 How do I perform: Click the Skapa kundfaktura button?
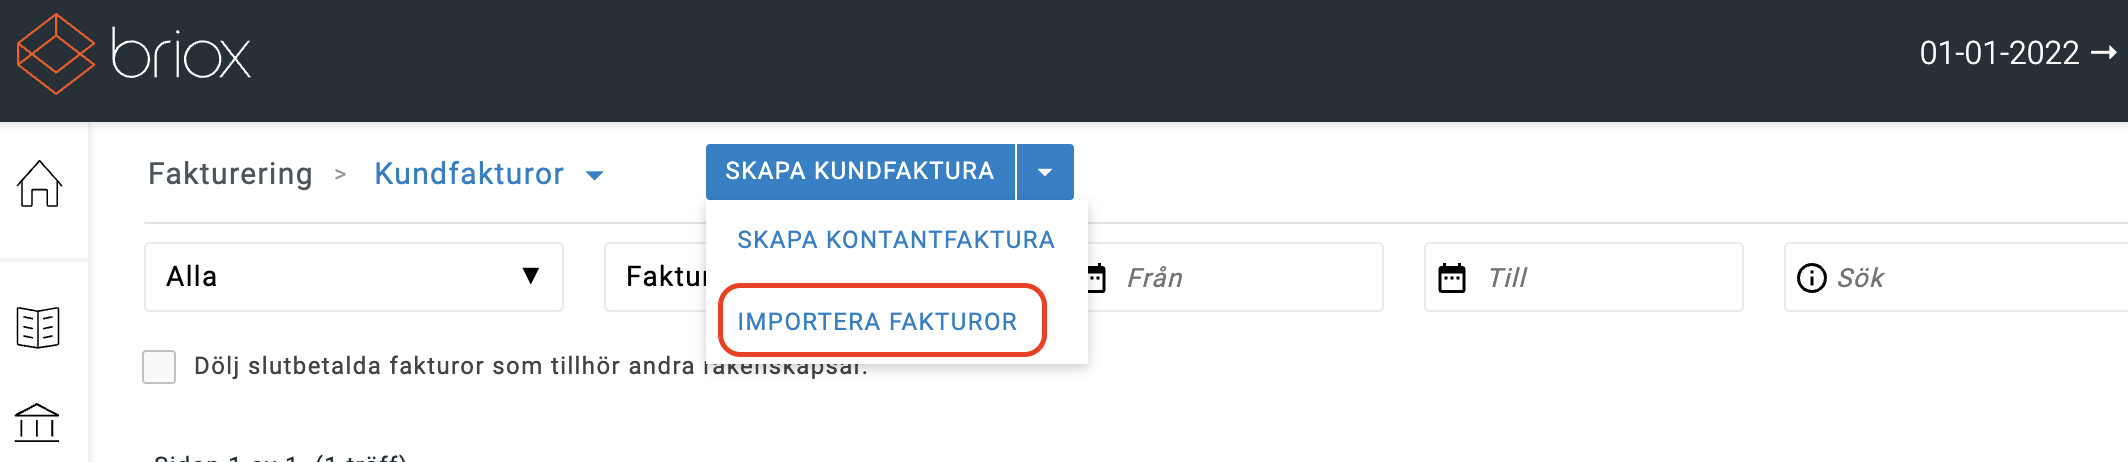click(860, 172)
